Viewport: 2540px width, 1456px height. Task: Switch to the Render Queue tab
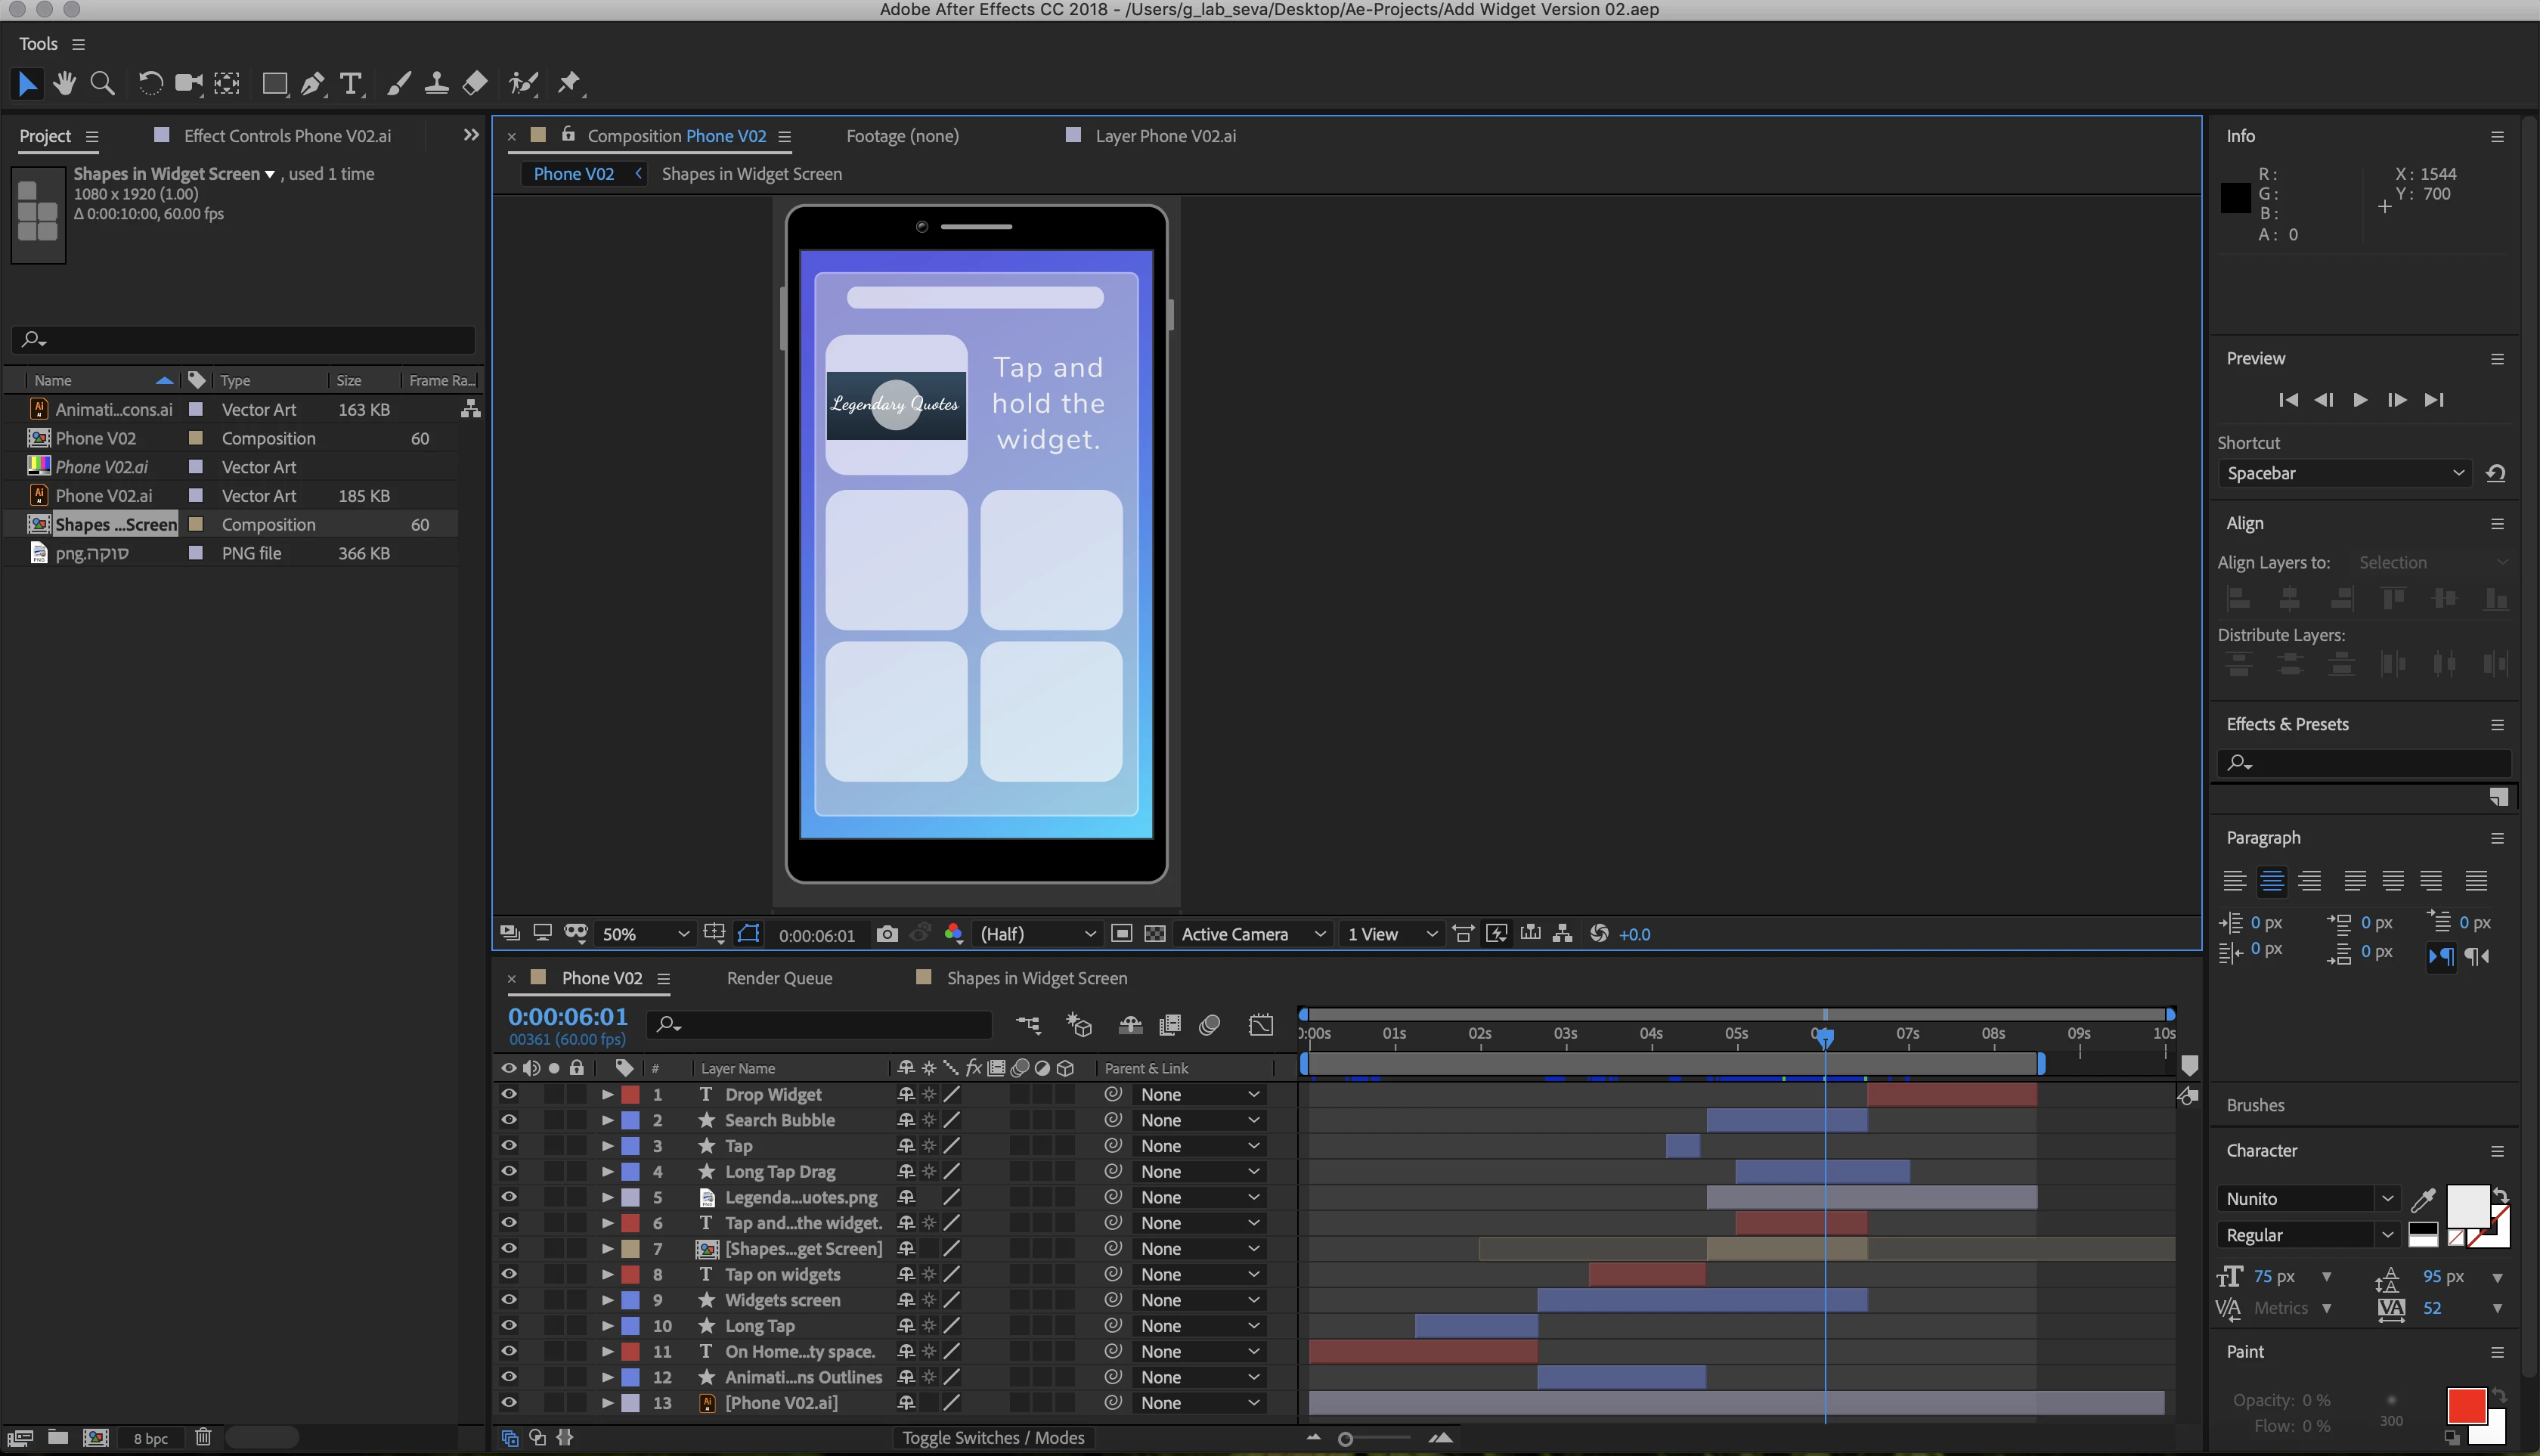coord(779,978)
